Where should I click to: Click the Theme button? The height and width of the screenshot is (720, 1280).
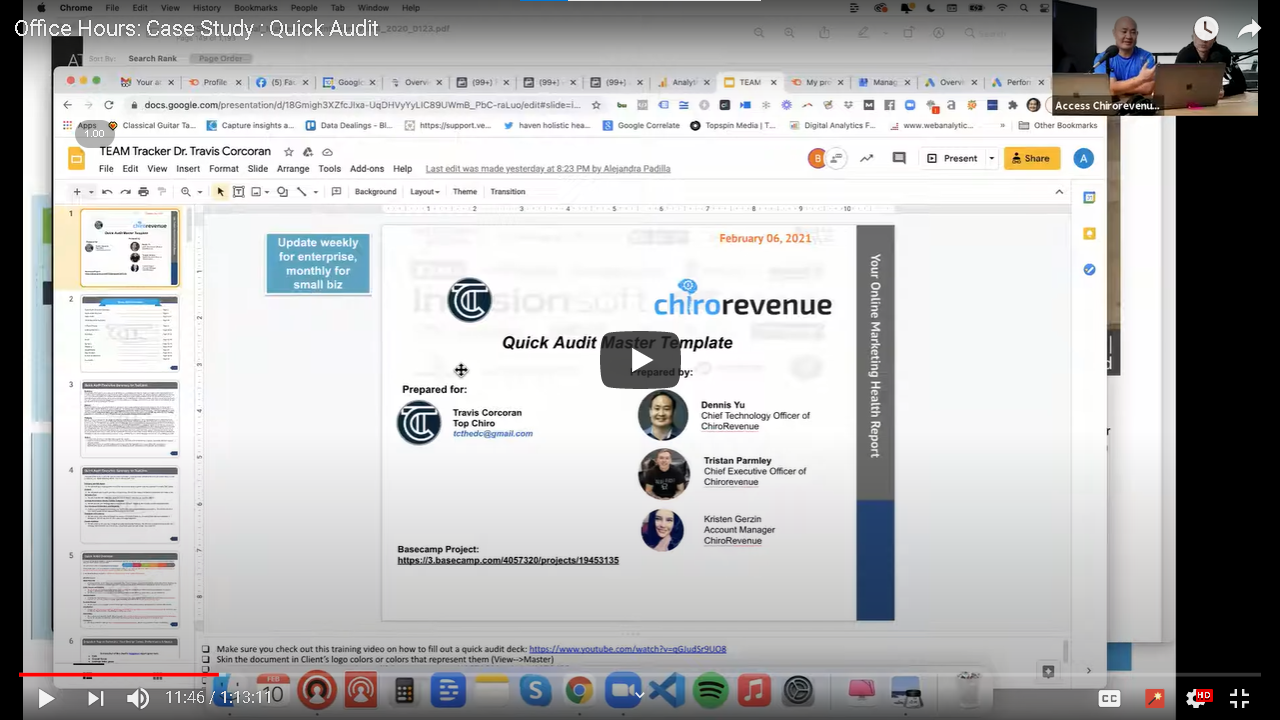(465, 191)
